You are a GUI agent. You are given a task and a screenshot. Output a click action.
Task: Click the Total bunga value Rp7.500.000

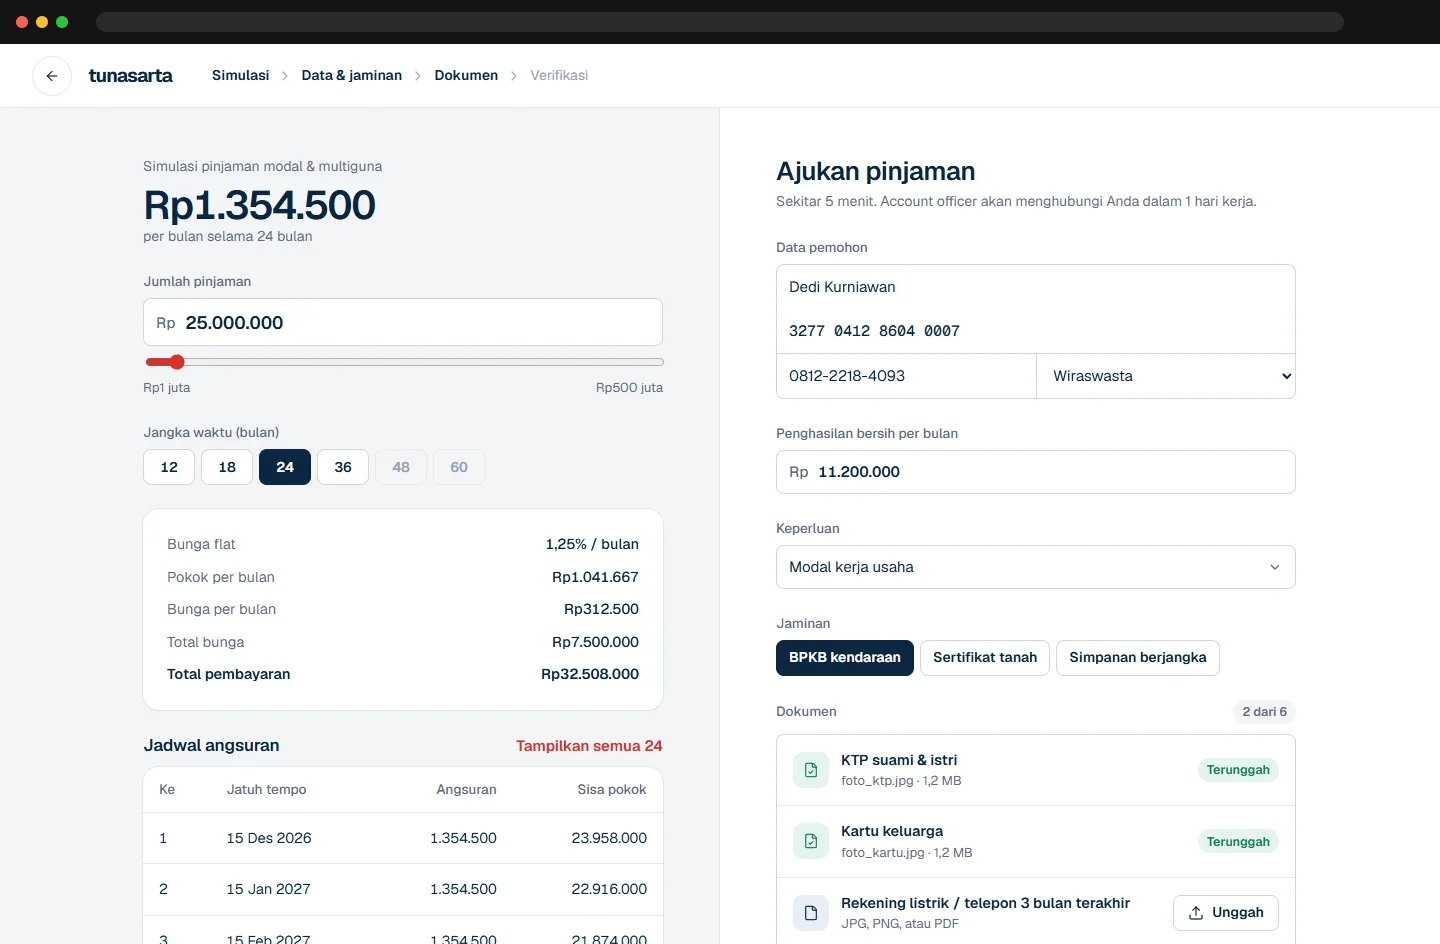pyautogui.click(x=595, y=642)
